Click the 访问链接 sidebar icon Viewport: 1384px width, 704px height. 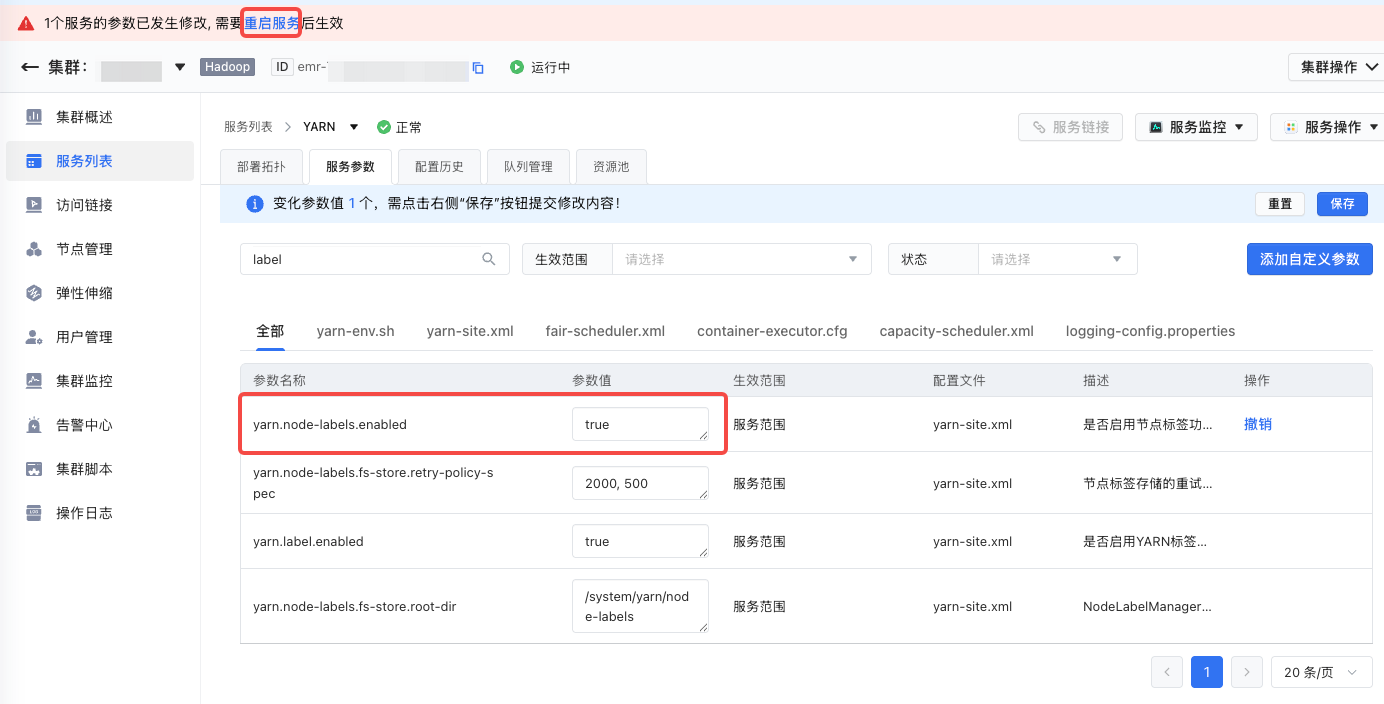click(34, 205)
